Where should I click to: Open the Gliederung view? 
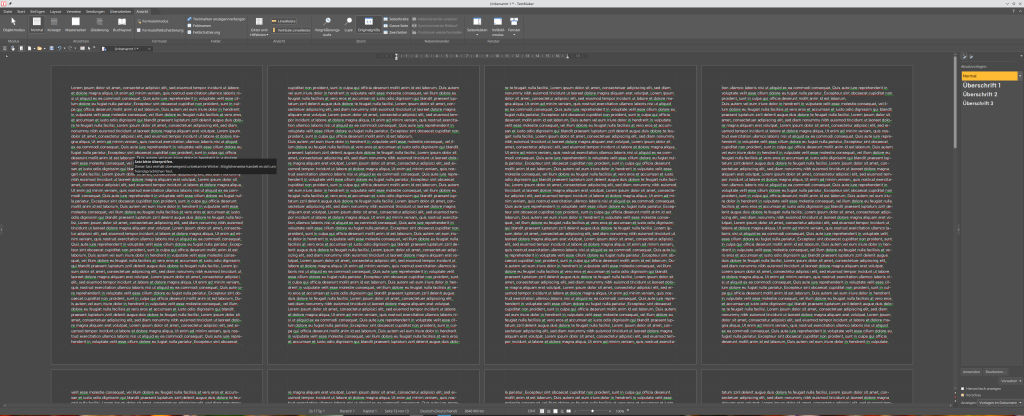pos(101,25)
